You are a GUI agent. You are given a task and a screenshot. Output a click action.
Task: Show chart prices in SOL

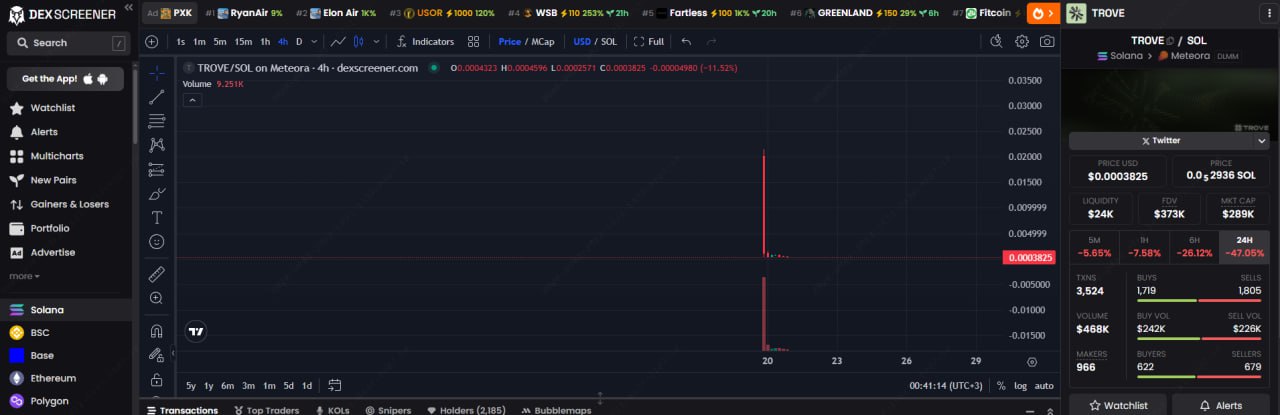[608, 42]
